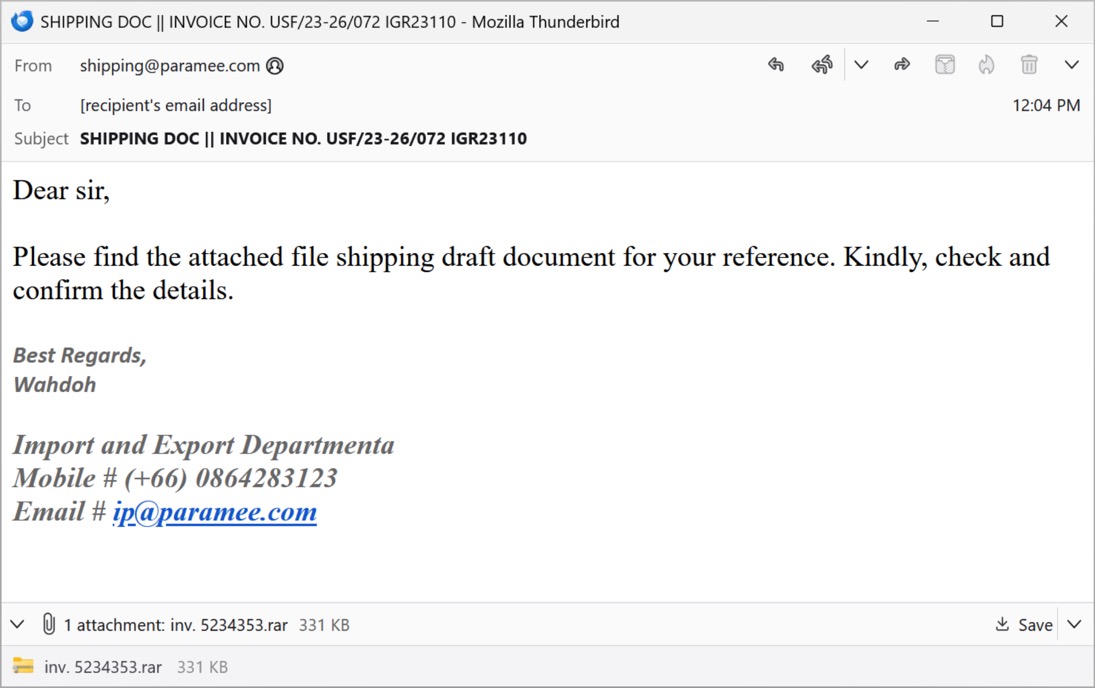Forward this message

[x=902, y=65]
